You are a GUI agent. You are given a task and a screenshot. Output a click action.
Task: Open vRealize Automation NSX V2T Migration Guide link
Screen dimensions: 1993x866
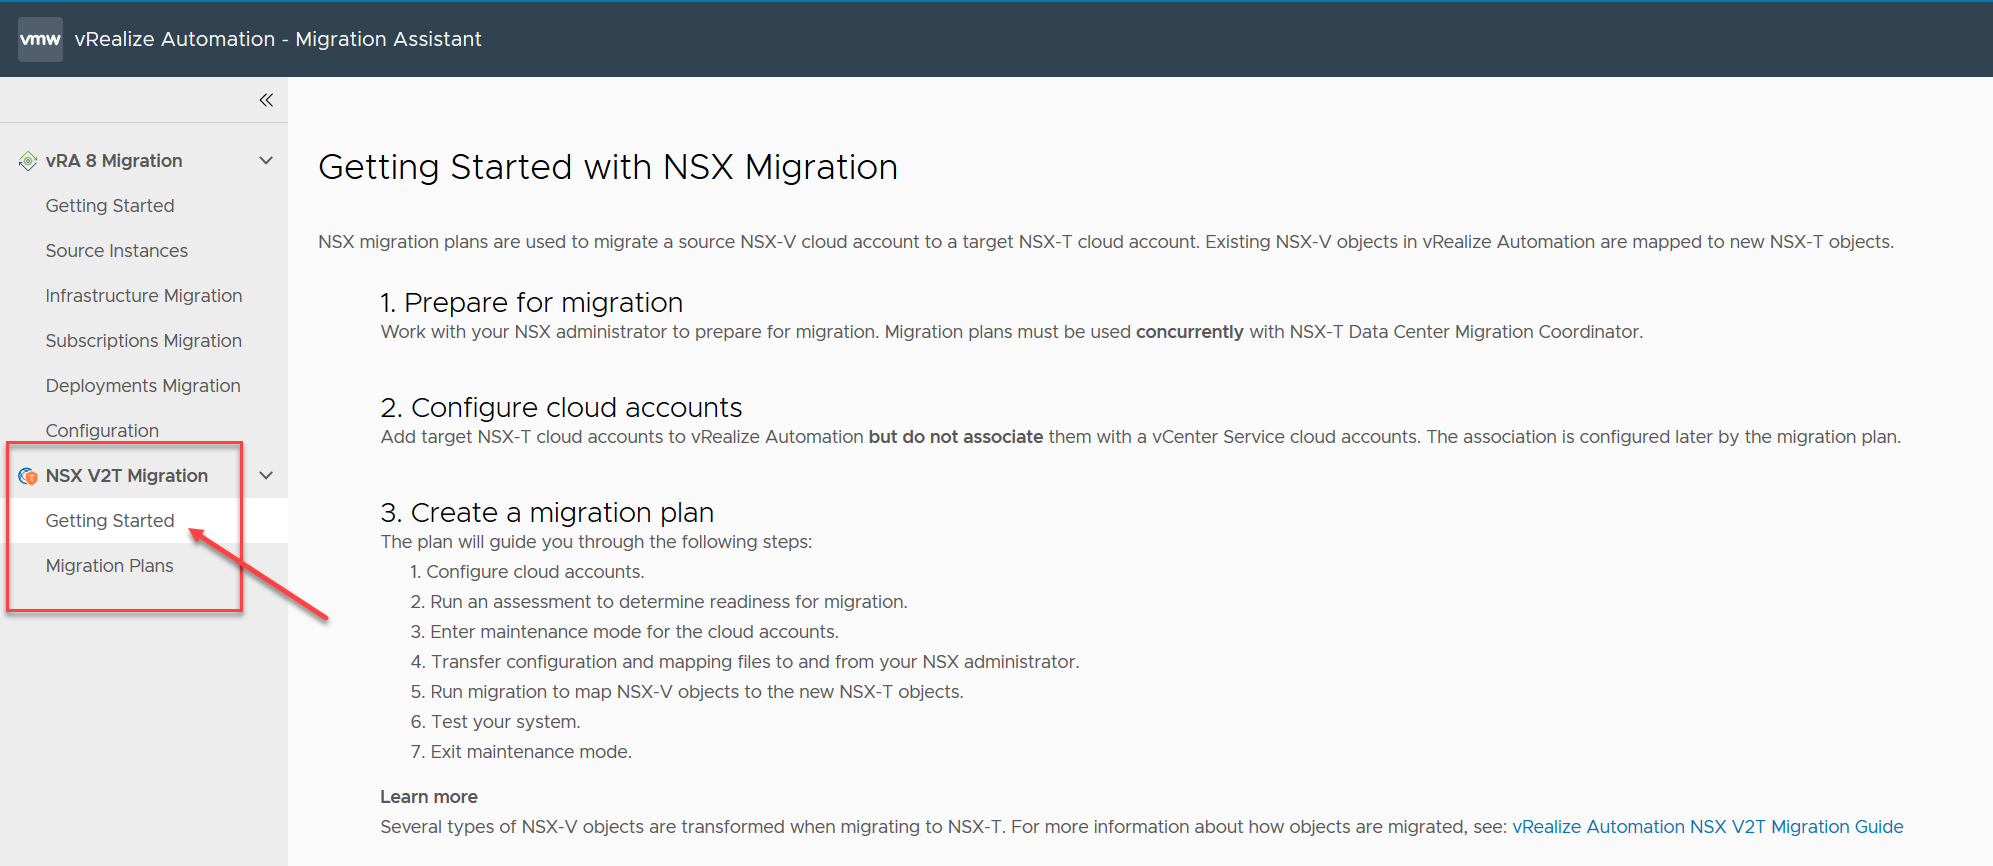[x=1707, y=827]
